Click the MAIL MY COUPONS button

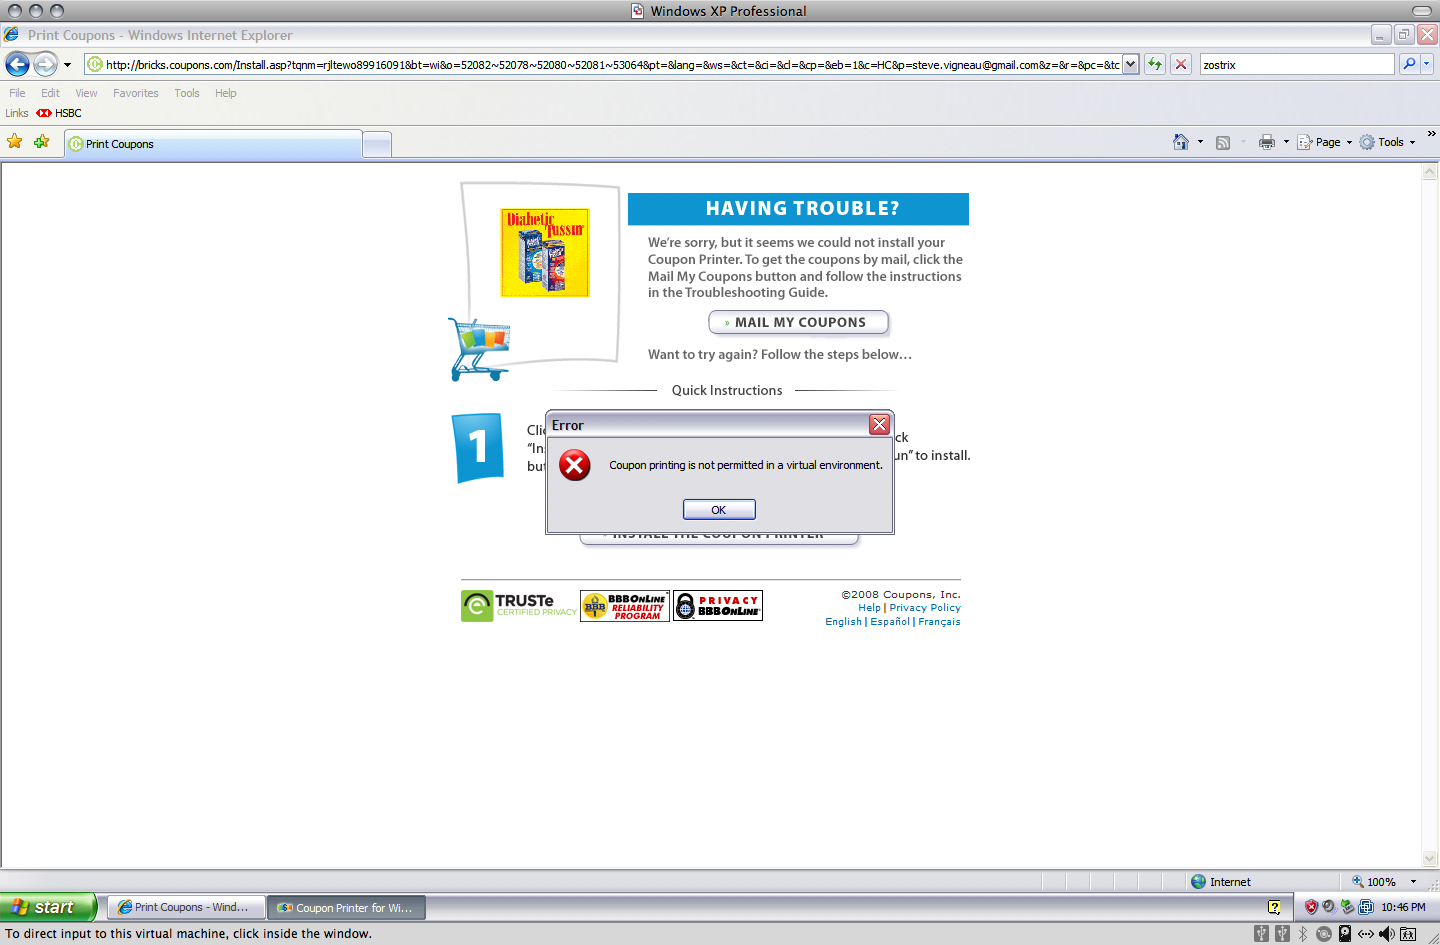798,322
